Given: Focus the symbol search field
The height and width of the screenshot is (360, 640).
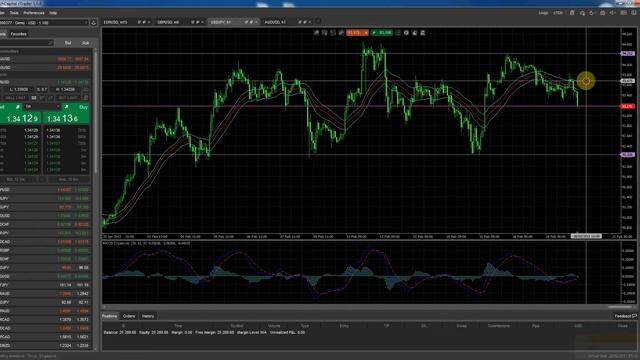Looking at the screenshot, I should [27, 42].
